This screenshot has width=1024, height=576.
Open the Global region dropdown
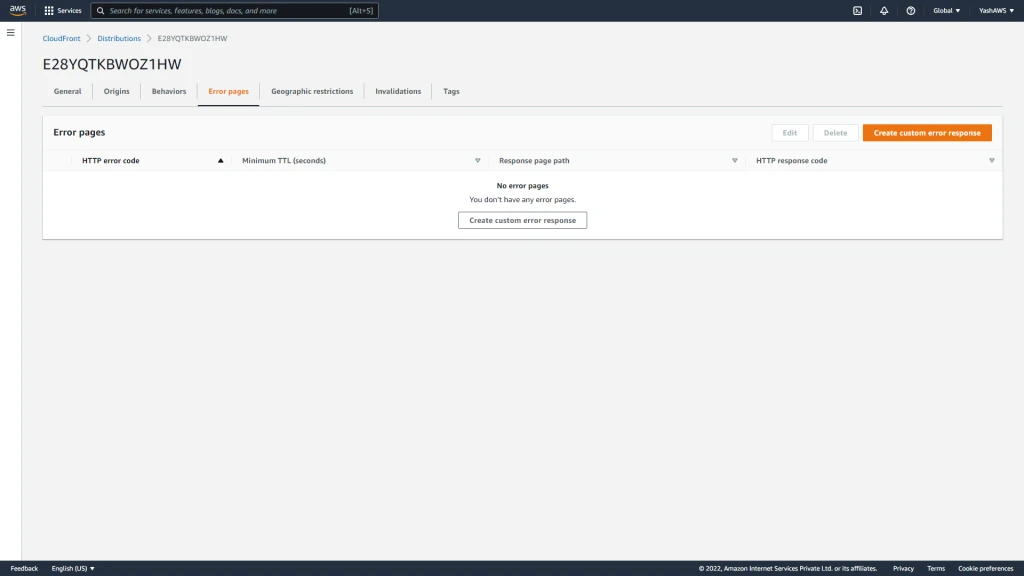click(x=946, y=10)
